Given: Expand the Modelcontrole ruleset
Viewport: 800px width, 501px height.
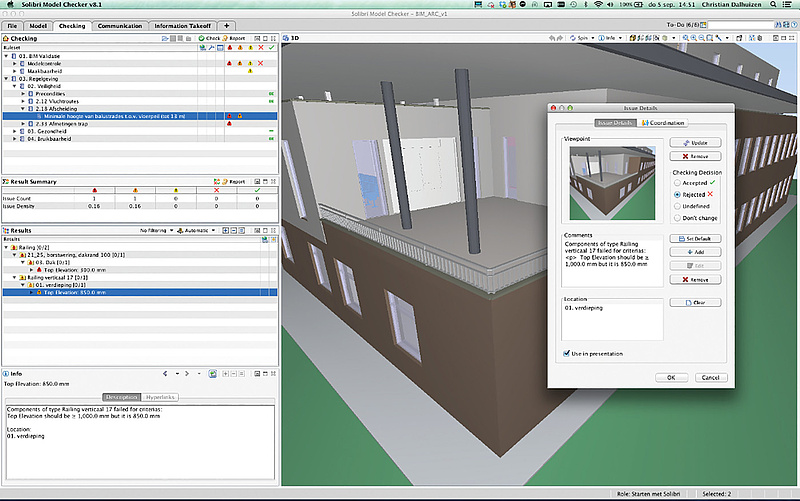Looking at the screenshot, I should (x=14, y=64).
